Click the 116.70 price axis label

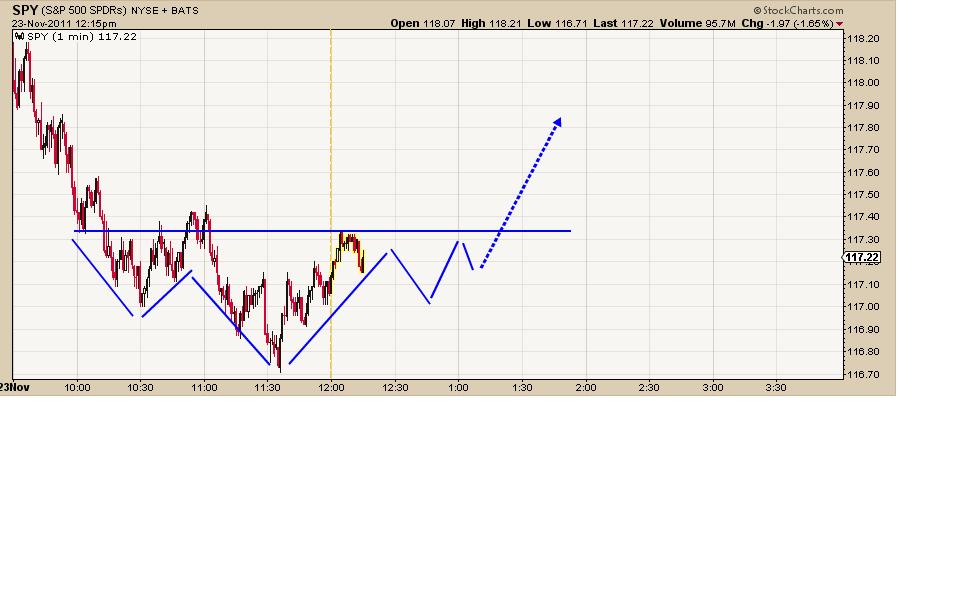coord(863,374)
